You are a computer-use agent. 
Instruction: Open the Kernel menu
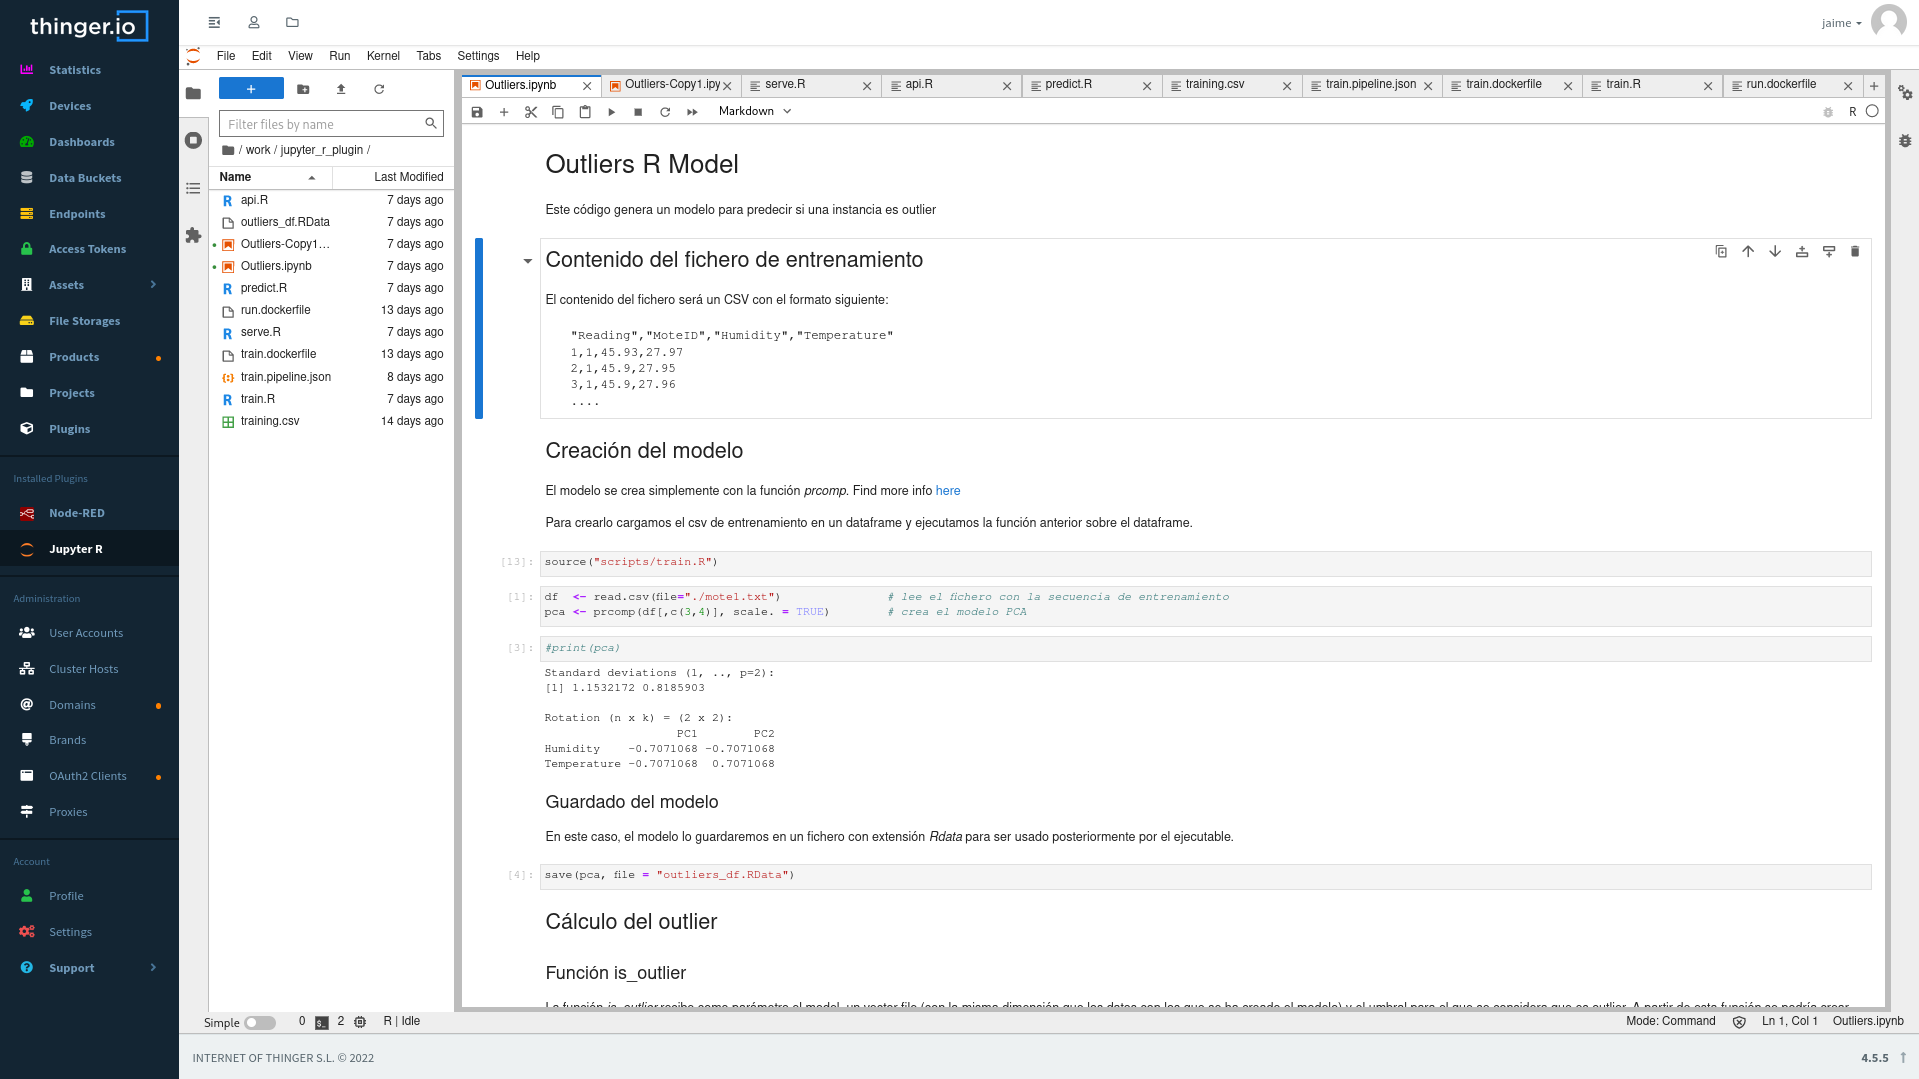[382, 56]
